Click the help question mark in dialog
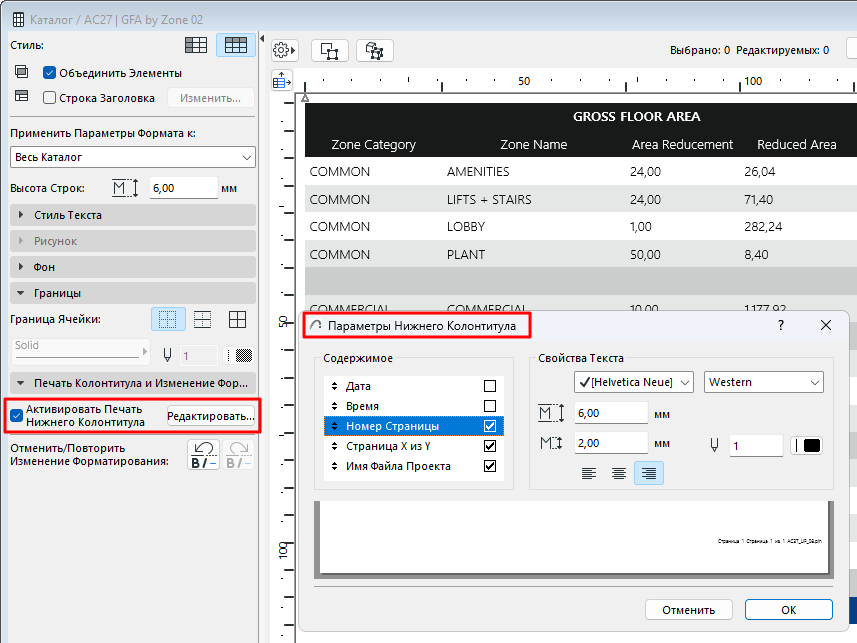 (781, 326)
